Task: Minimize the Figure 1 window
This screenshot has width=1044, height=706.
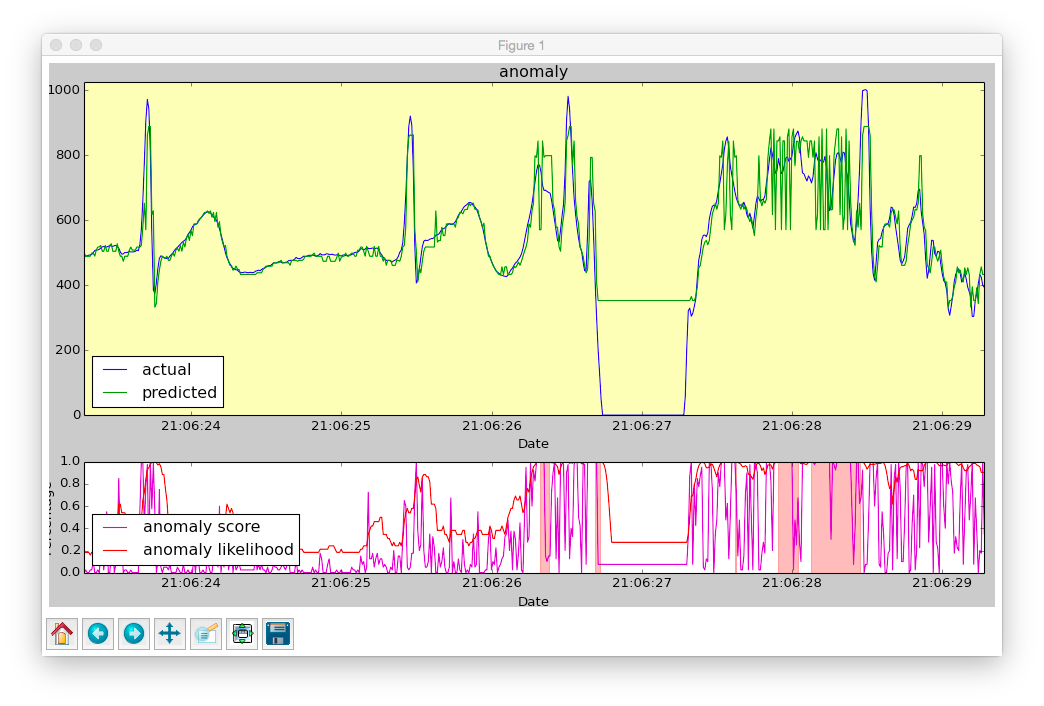Action: 76,45
